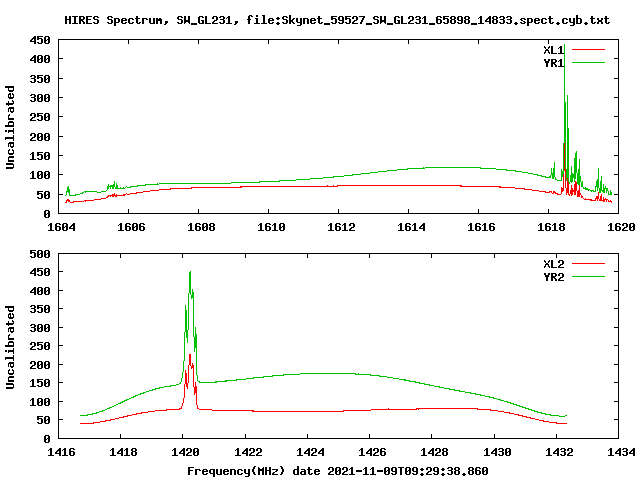Click the 1426 x-axis tick label
Screen dimensions: 640x480
[372, 452]
